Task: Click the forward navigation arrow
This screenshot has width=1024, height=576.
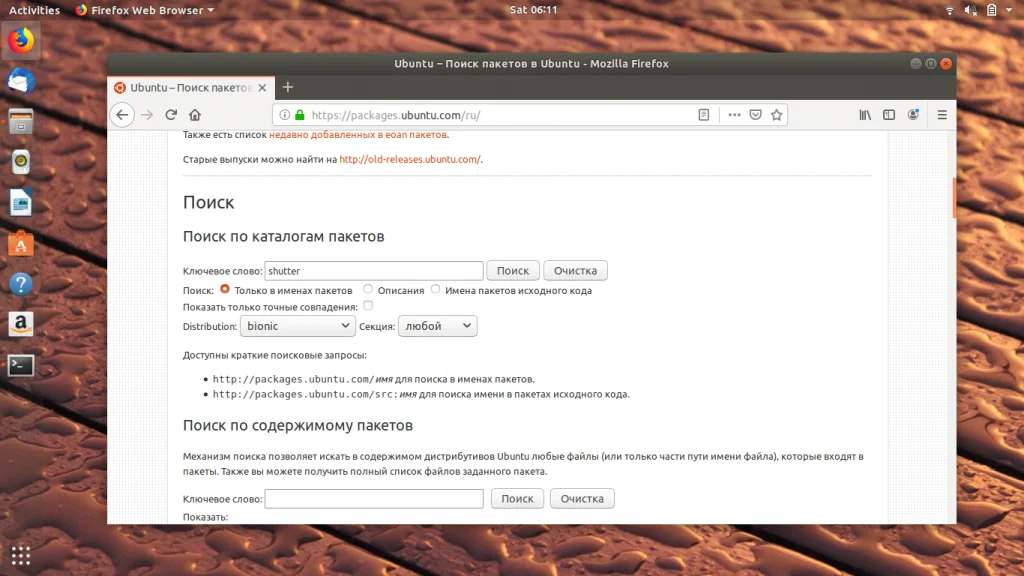Action: tap(147, 115)
